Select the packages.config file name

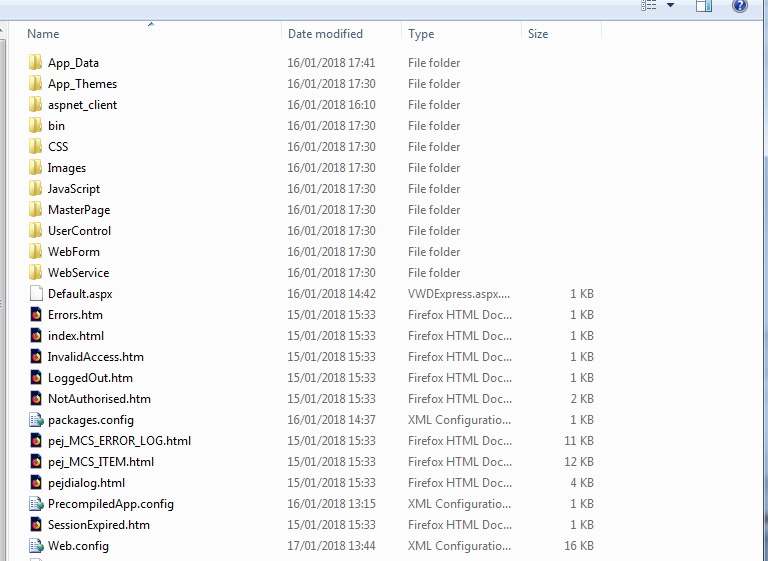click(x=91, y=420)
